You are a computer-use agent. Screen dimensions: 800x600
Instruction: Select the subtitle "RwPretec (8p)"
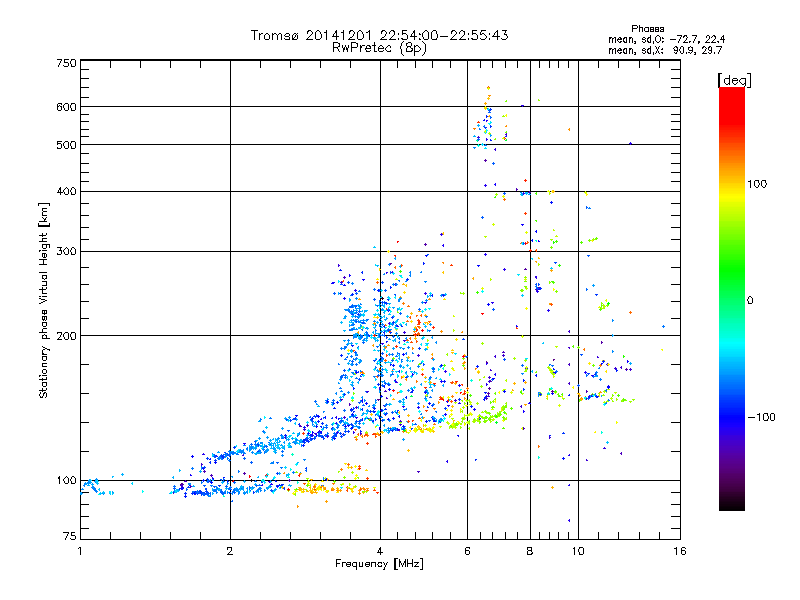click(379, 48)
